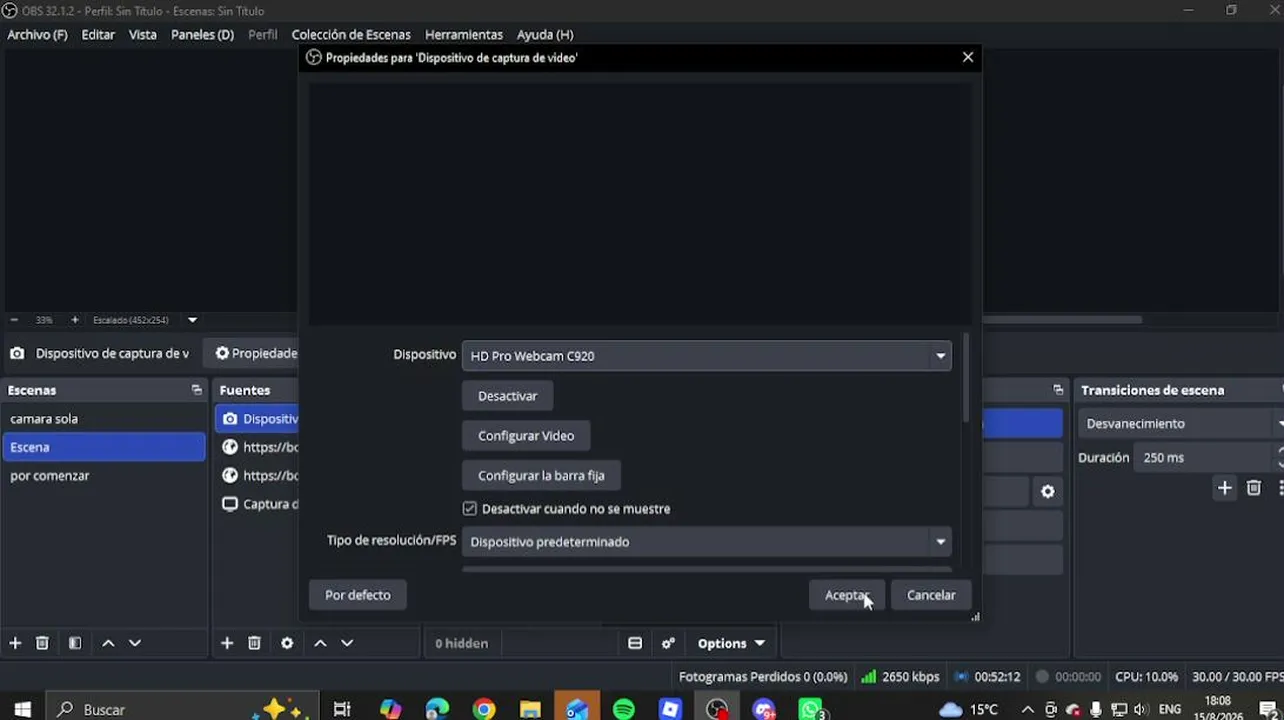Click Configurar Video button
The height and width of the screenshot is (720, 1284).
526,436
